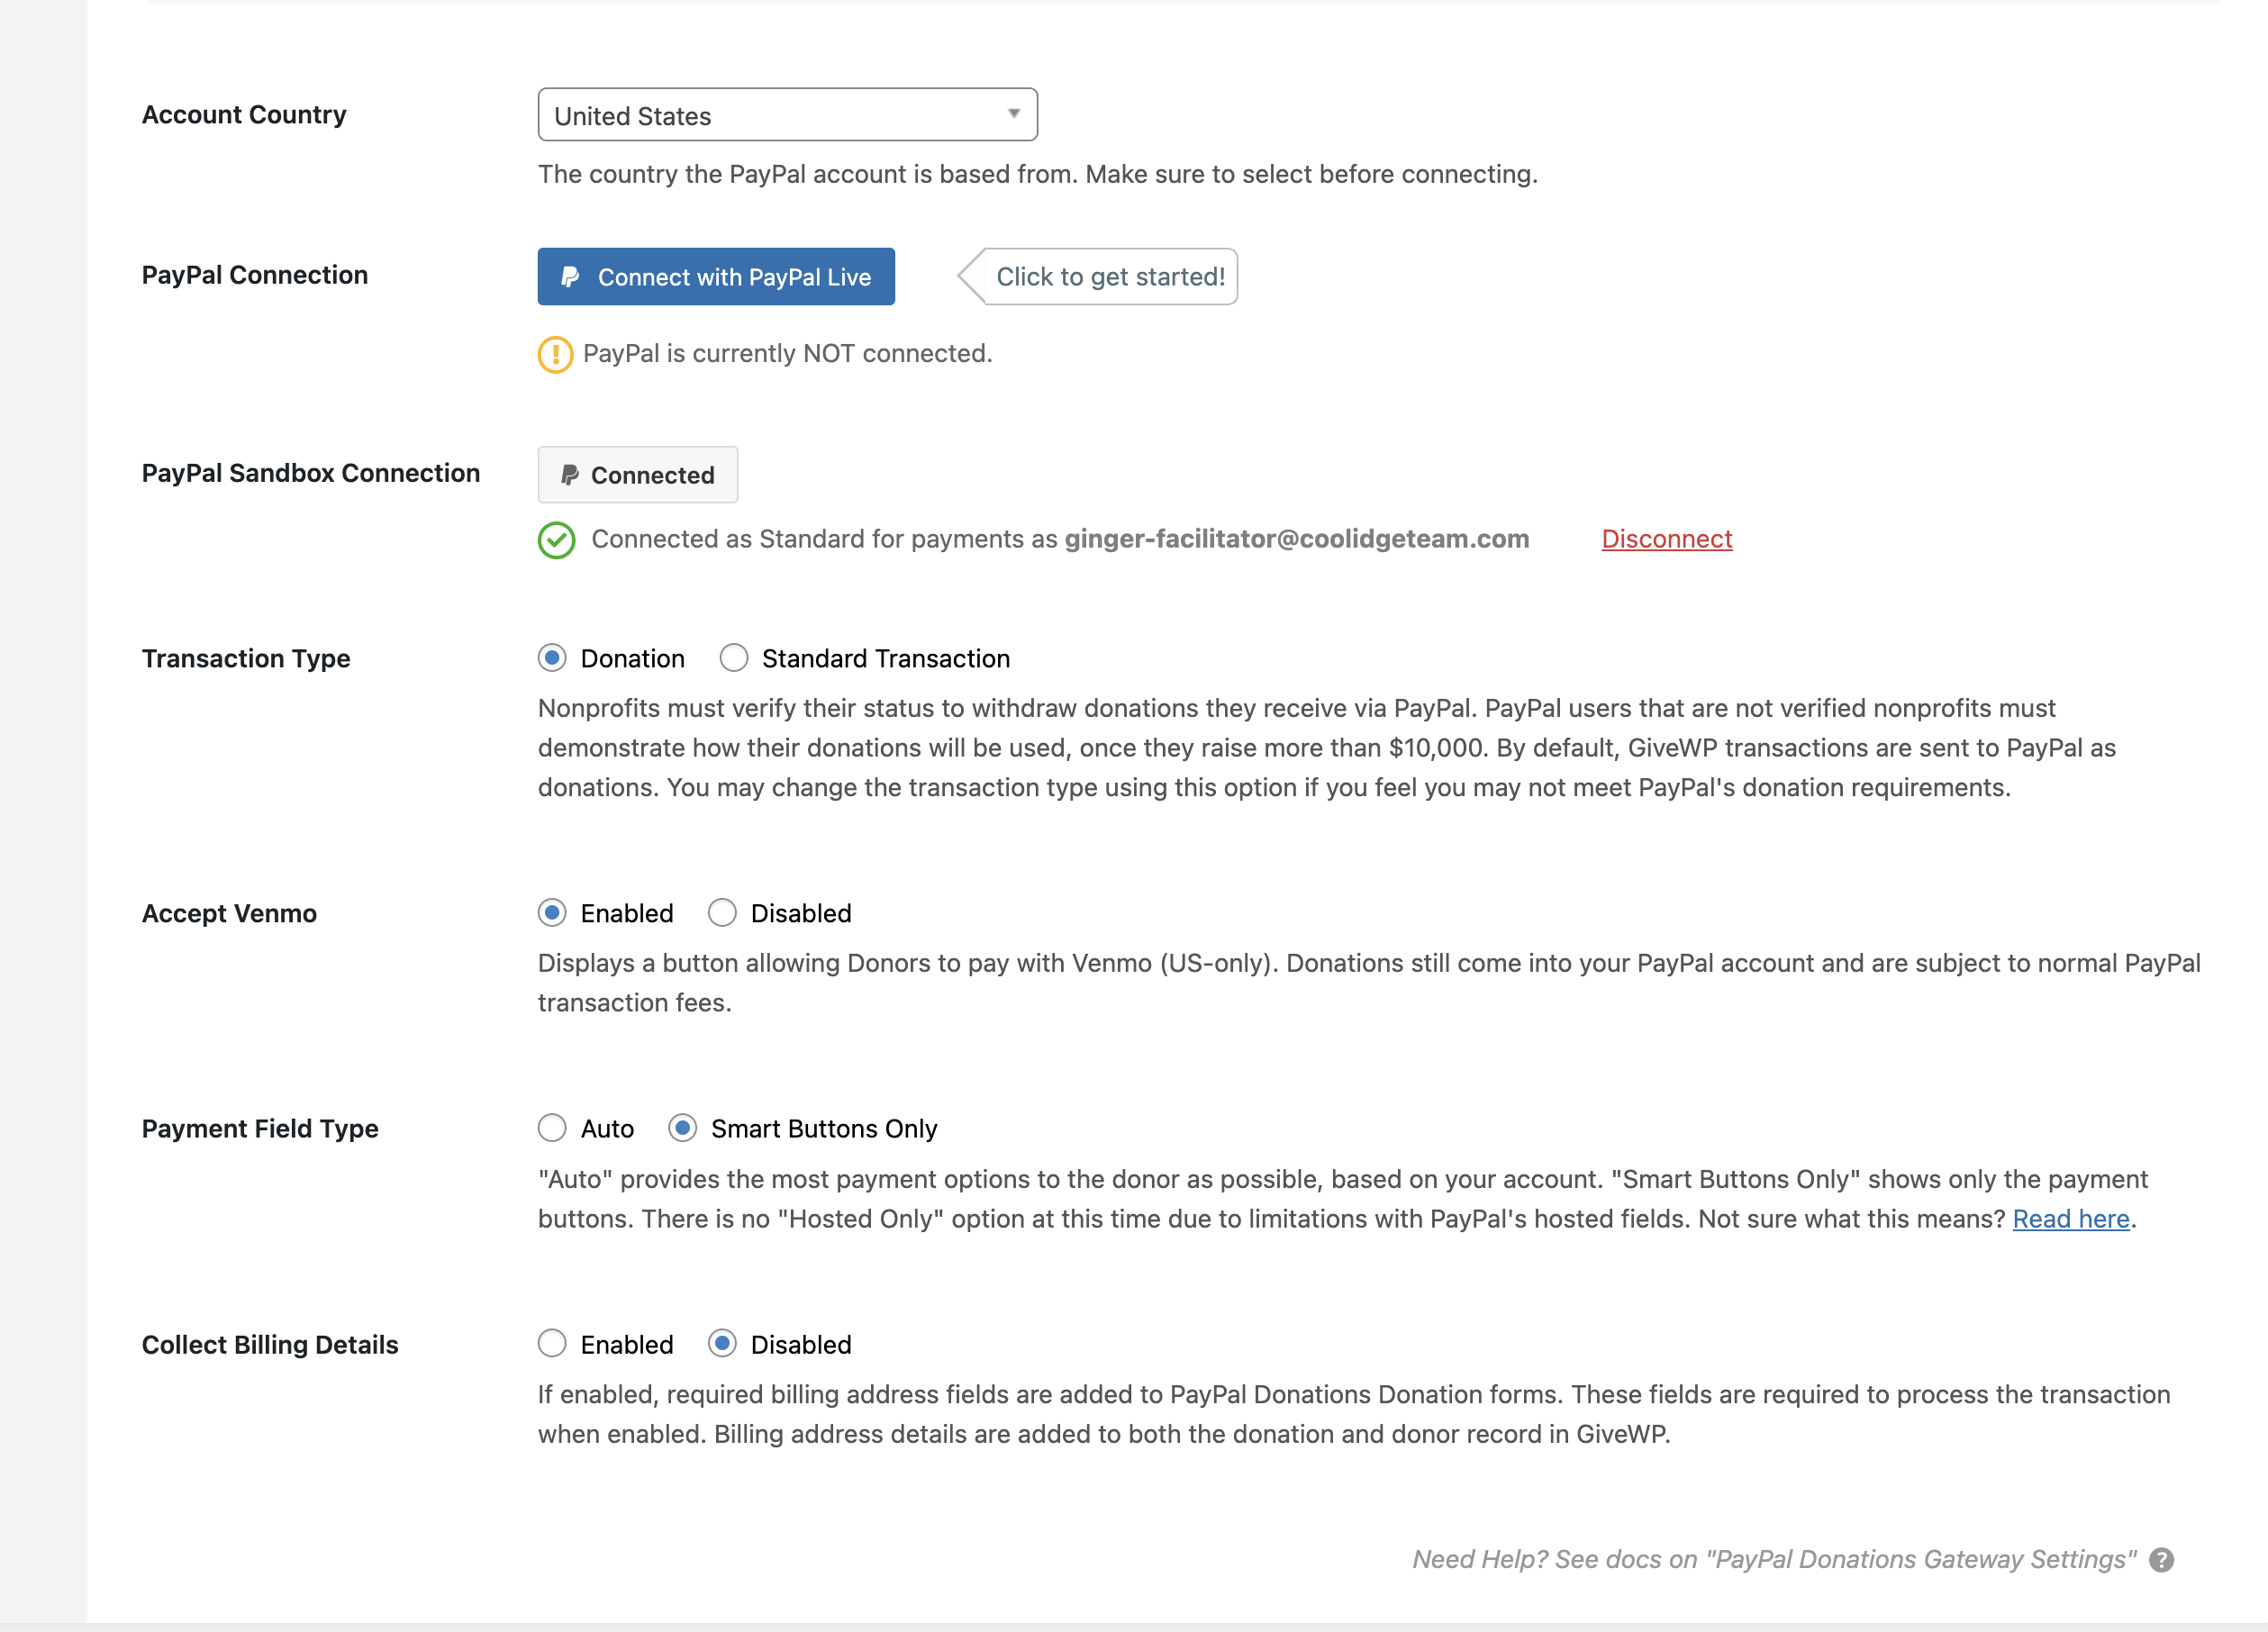
Task: Click the green checkmark connection icon
Action: point(556,540)
